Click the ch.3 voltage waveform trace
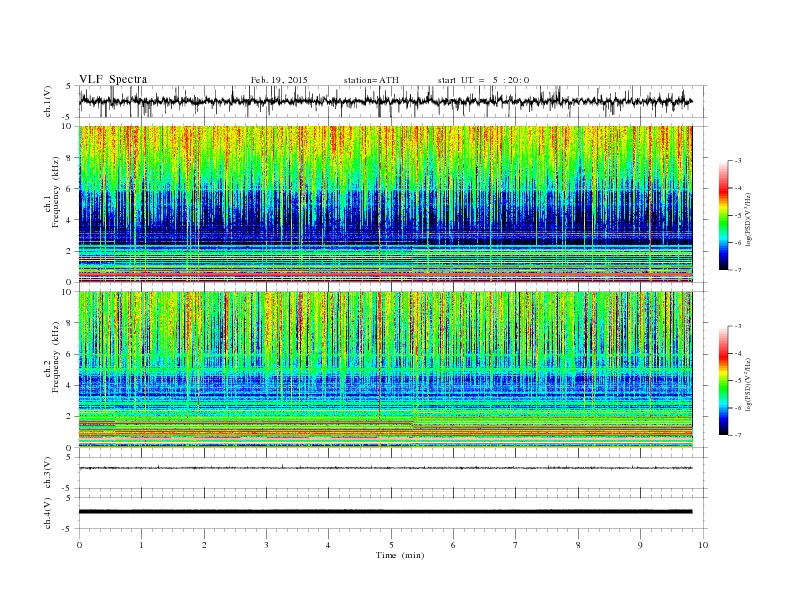 (385, 468)
